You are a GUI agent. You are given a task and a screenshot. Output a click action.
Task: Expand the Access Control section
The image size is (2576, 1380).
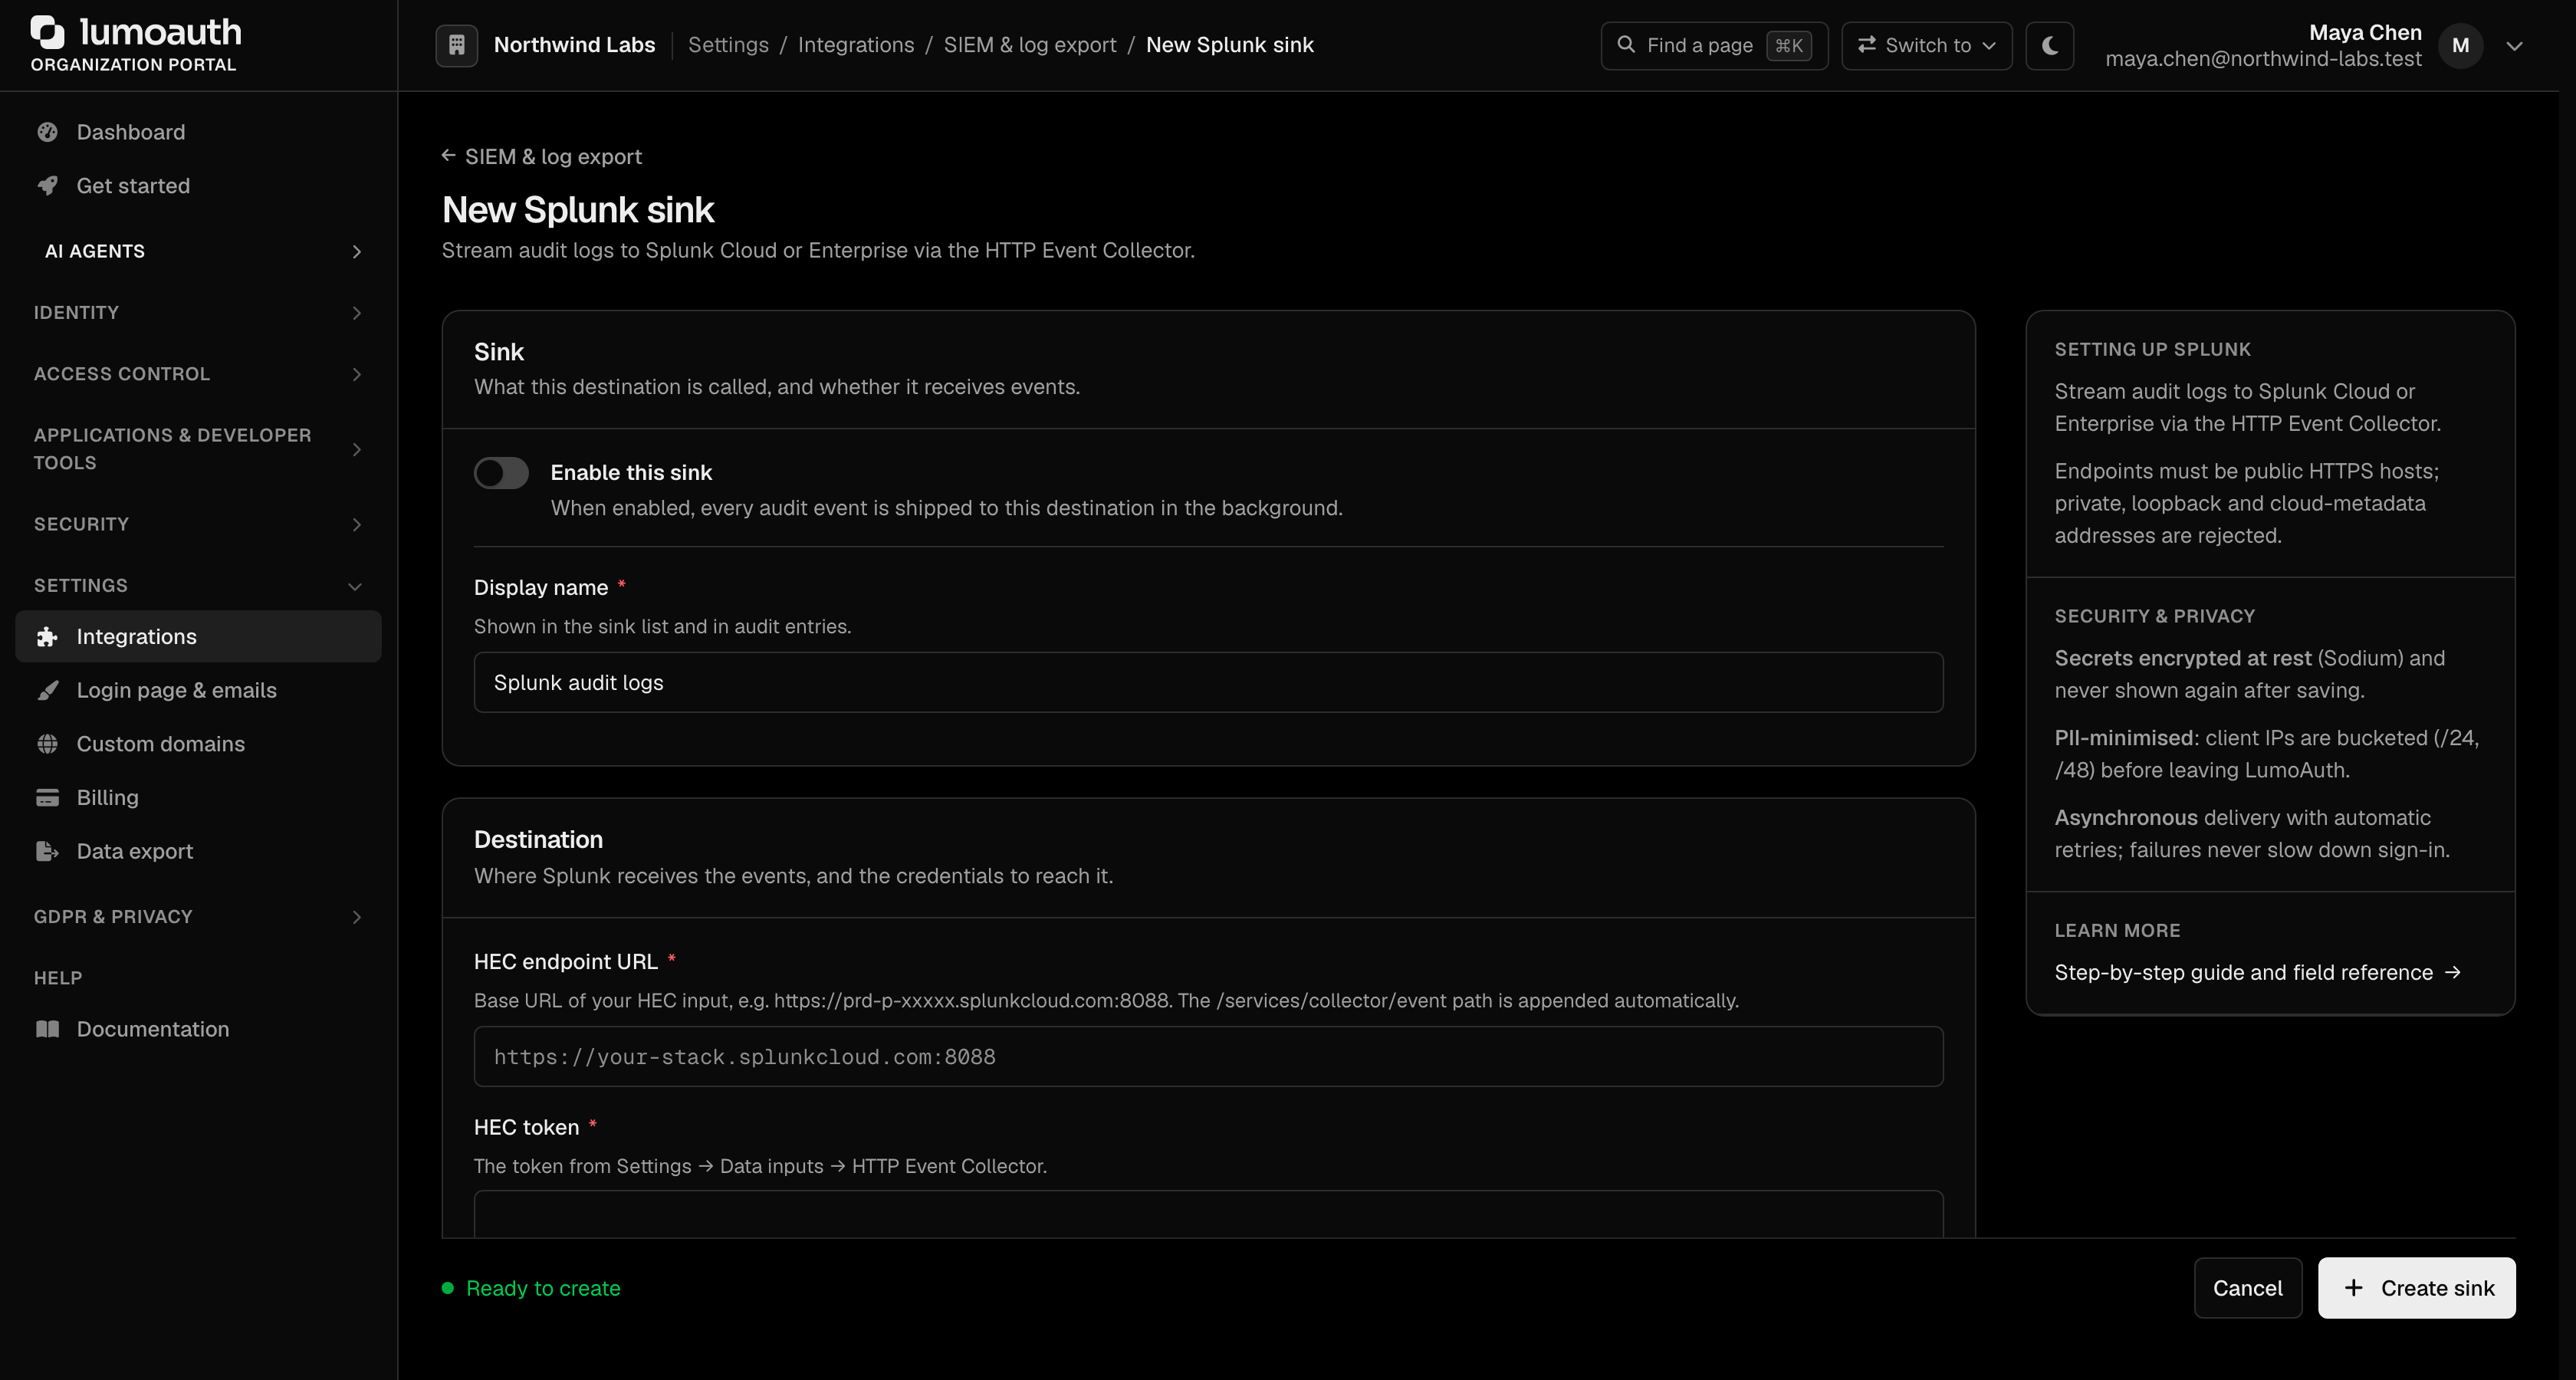[198, 374]
